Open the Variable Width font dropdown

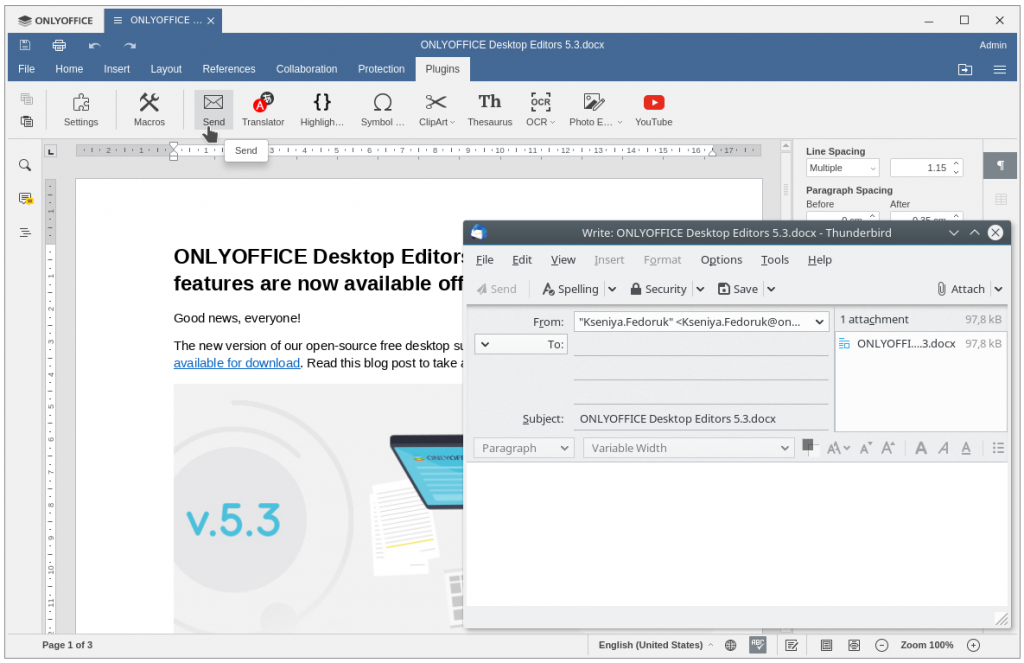(x=688, y=448)
